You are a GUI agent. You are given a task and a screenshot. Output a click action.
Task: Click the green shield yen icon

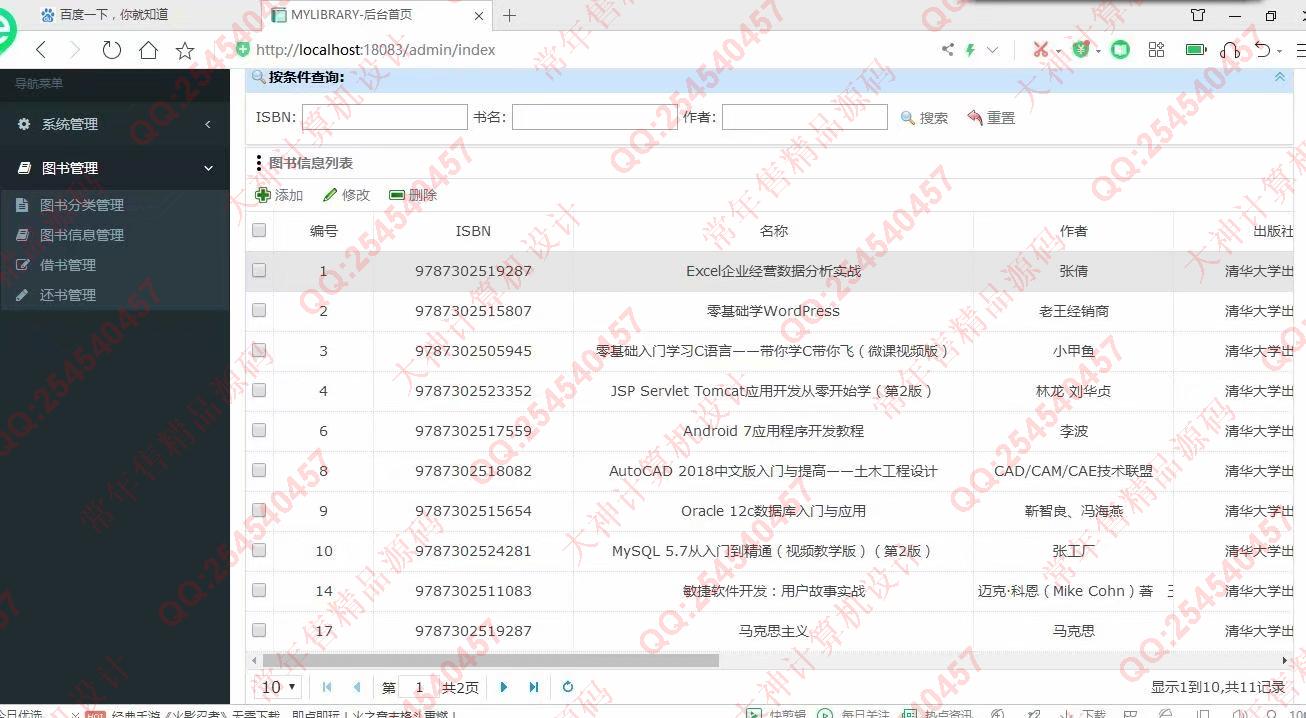(x=1081, y=49)
